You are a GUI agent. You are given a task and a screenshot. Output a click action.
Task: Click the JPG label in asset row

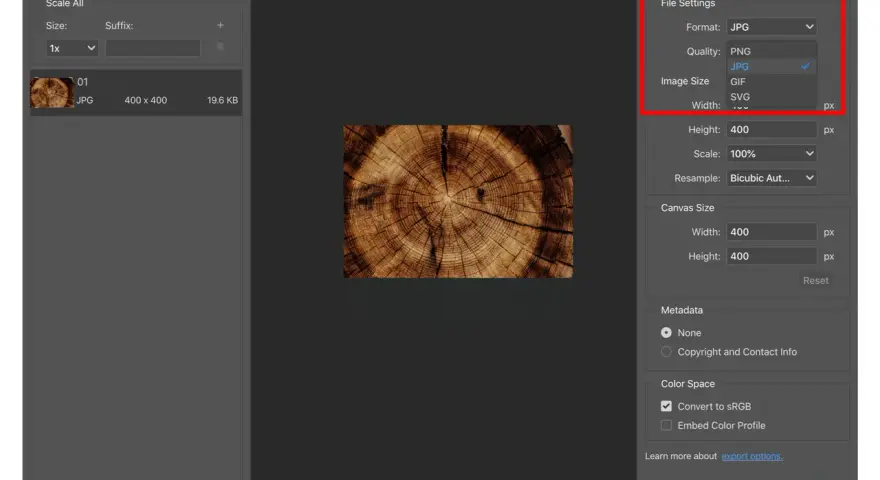(85, 100)
